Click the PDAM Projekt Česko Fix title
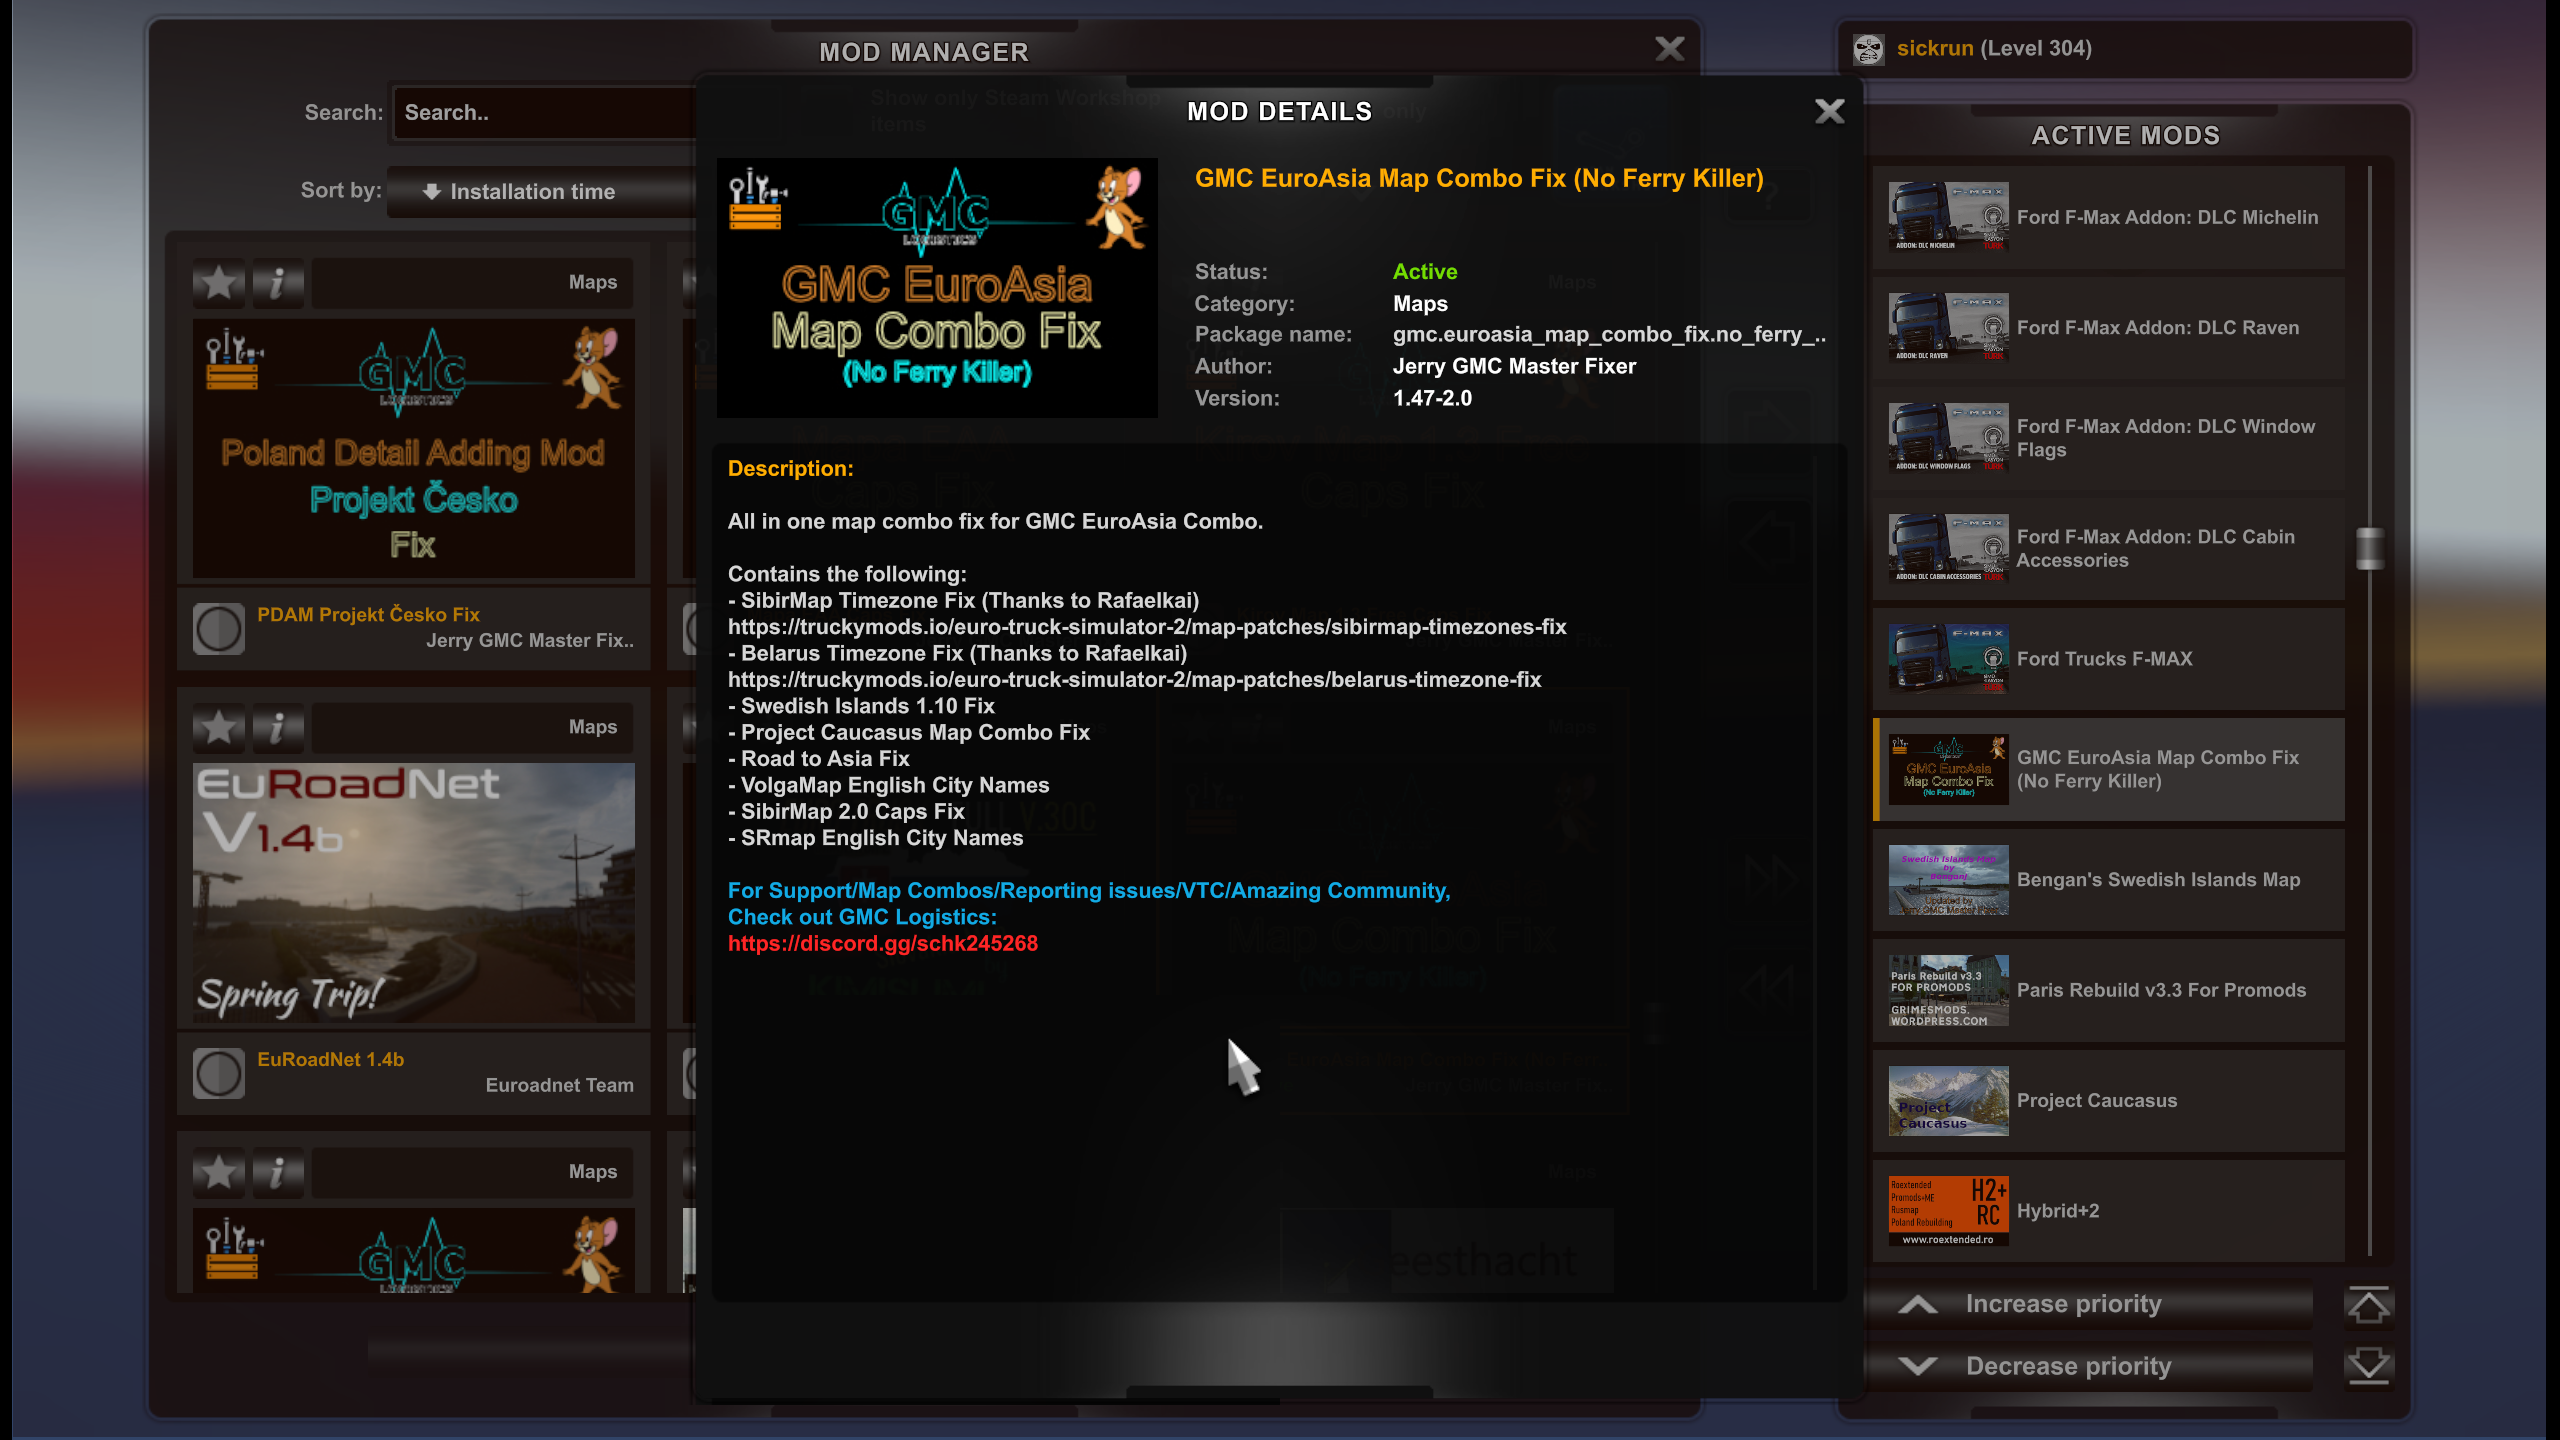The height and width of the screenshot is (1440, 2560). pos(368,614)
